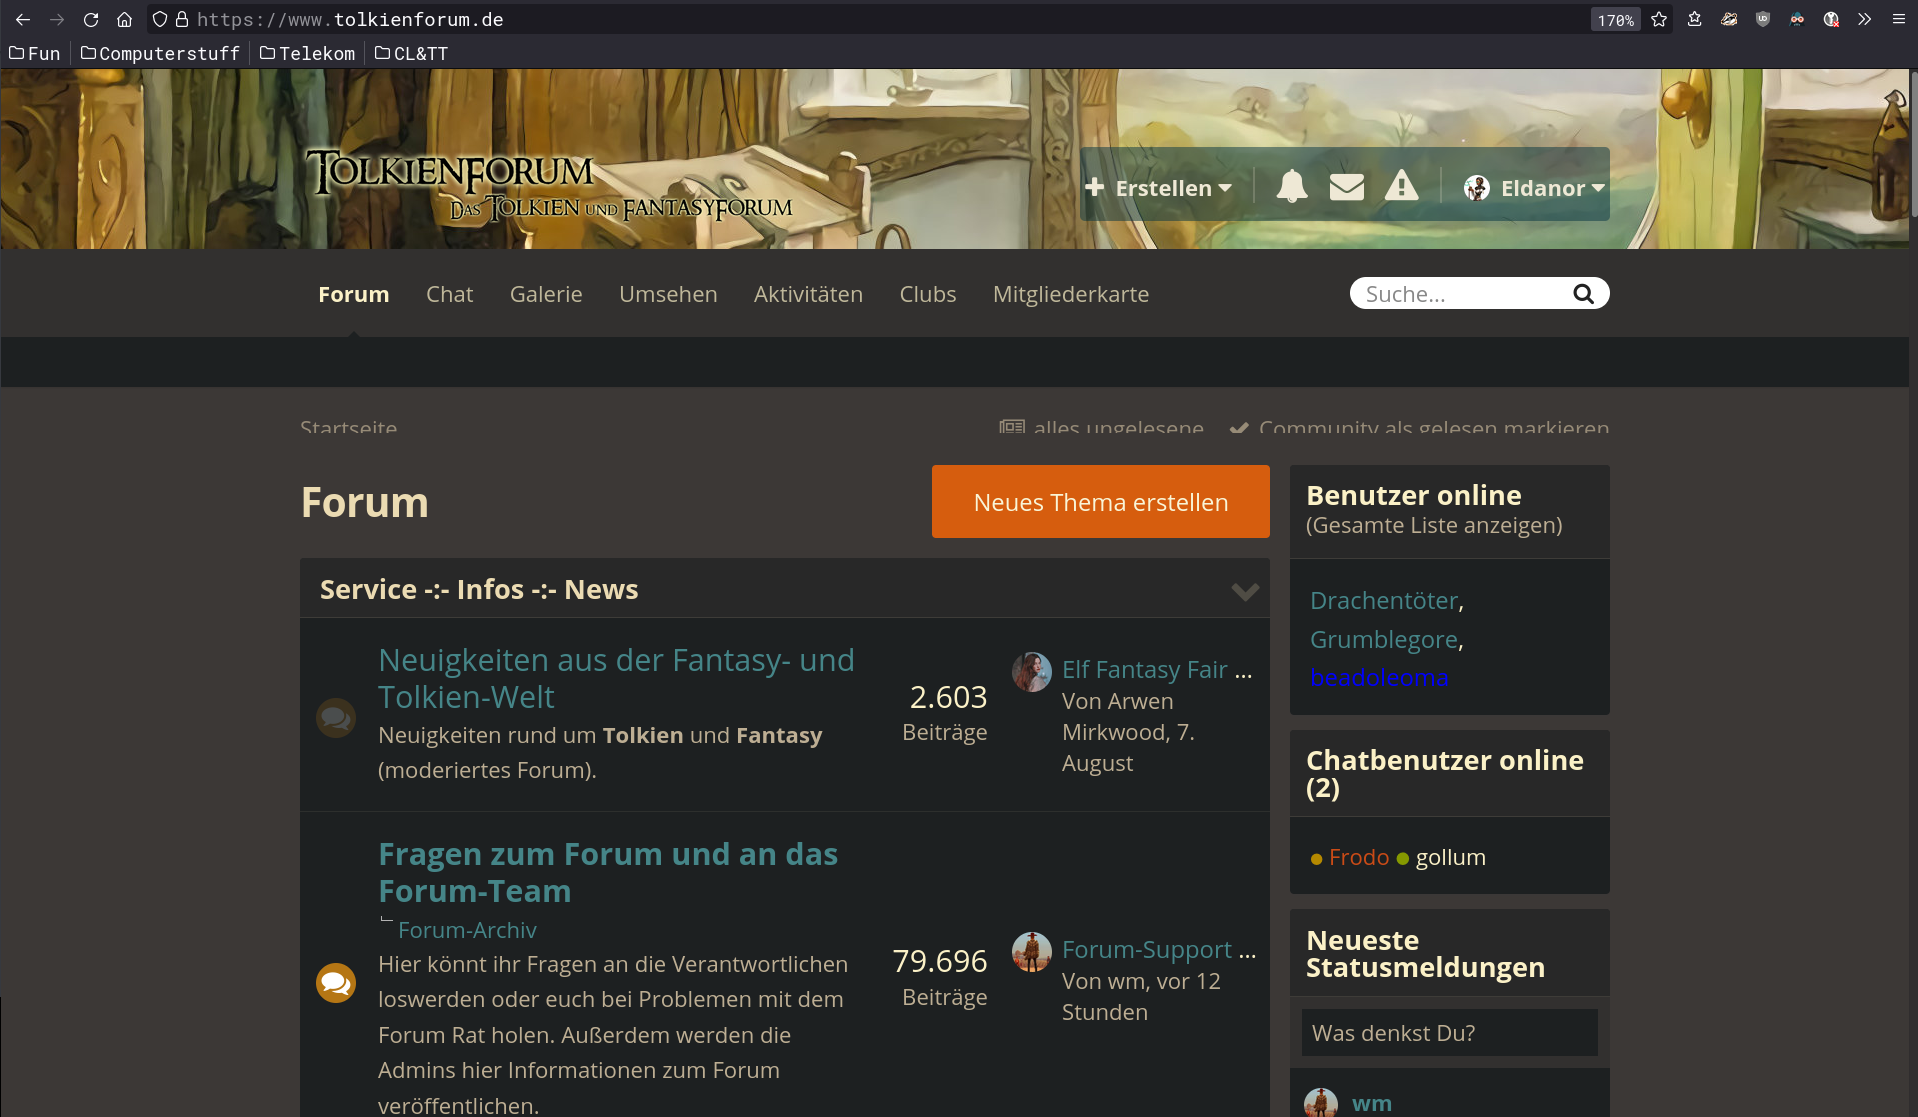Click the search magnifier icon
This screenshot has height=1117, width=1918.
pos(1583,293)
